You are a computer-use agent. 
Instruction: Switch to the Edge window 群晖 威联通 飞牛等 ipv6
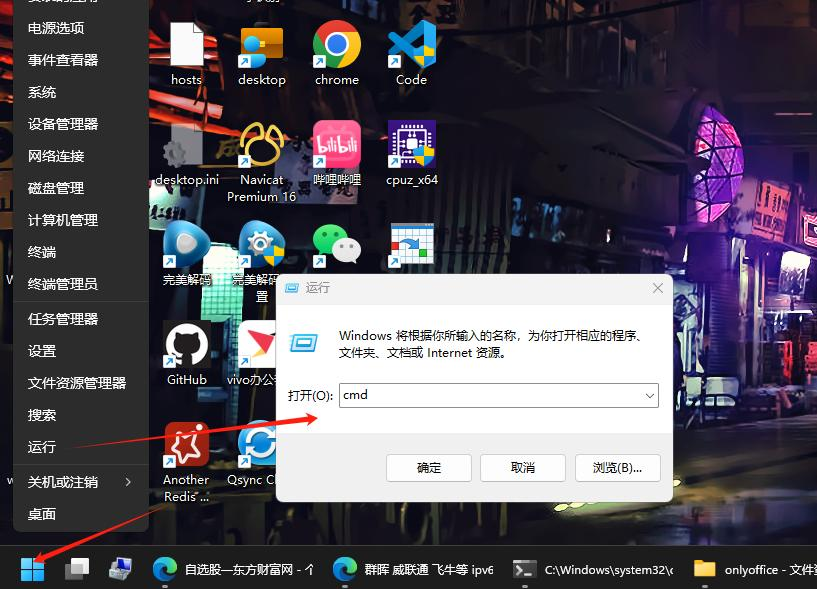pos(415,570)
